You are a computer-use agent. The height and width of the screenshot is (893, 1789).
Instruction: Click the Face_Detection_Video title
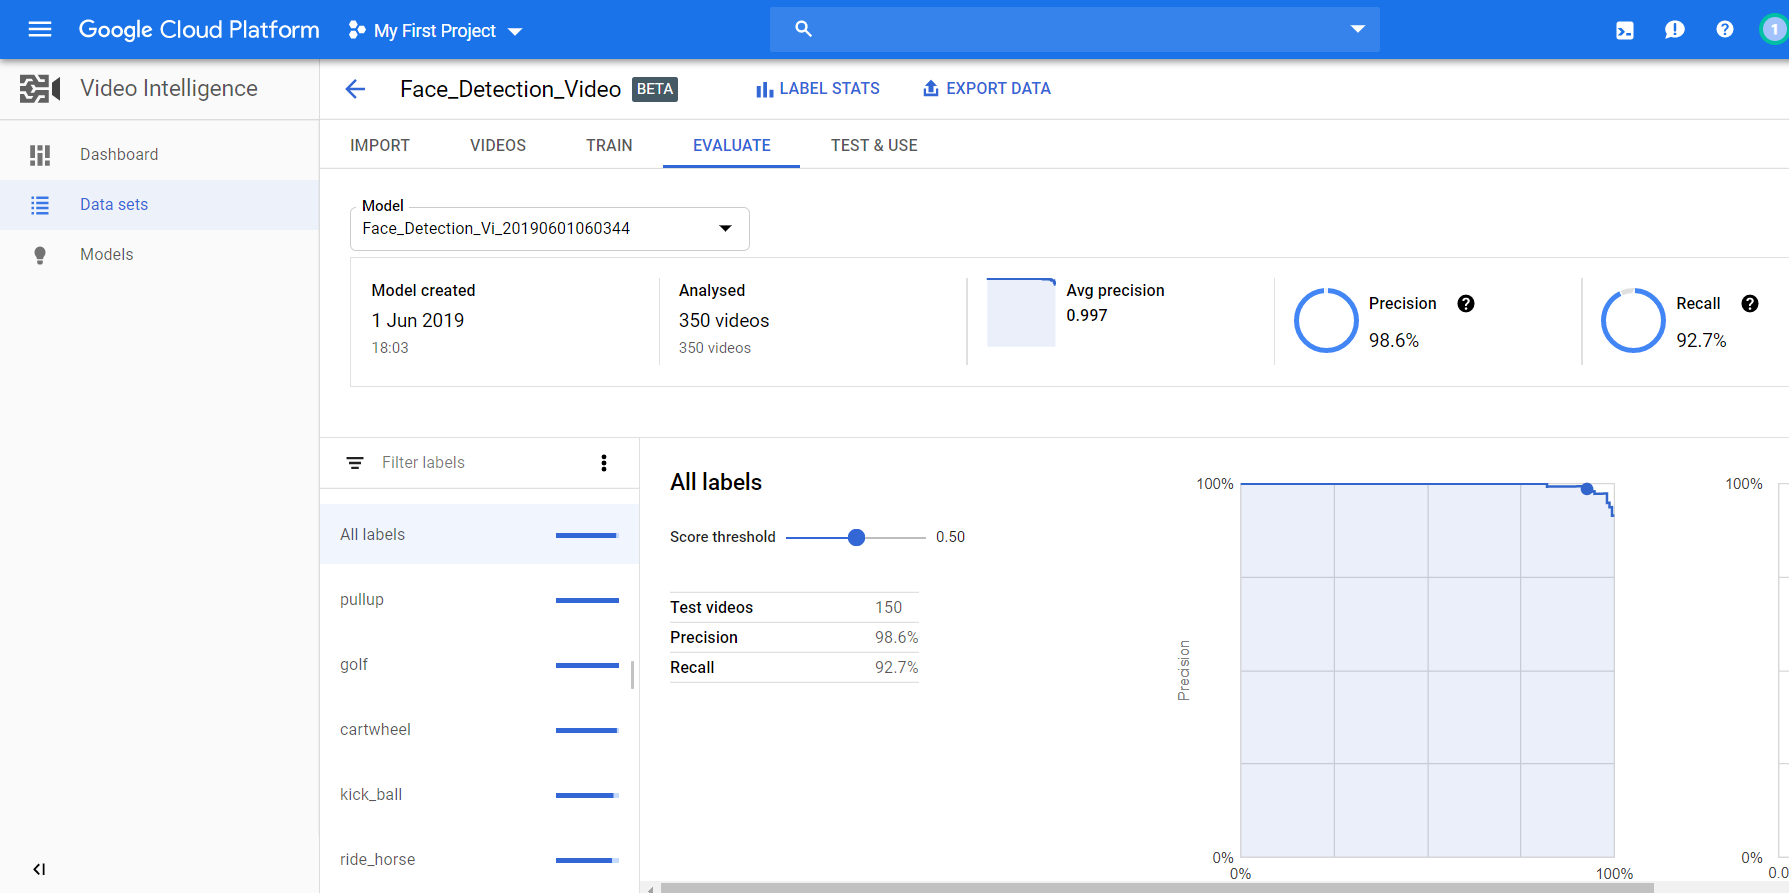tap(511, 89)
